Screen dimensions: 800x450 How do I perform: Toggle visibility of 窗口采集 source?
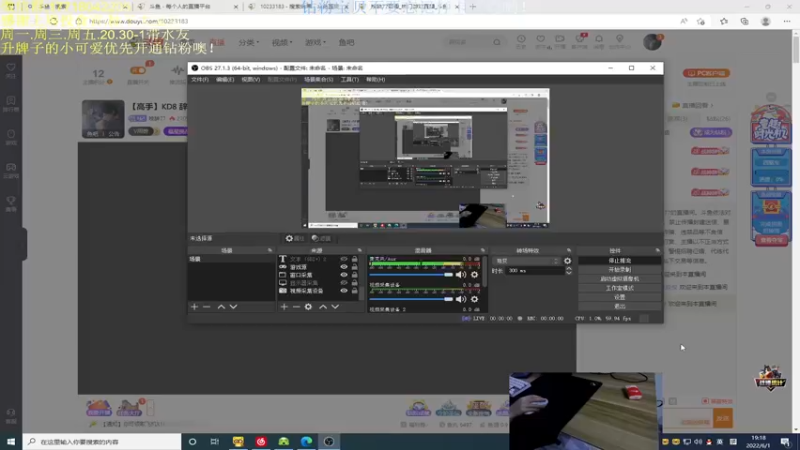click(x=344, y=274)
